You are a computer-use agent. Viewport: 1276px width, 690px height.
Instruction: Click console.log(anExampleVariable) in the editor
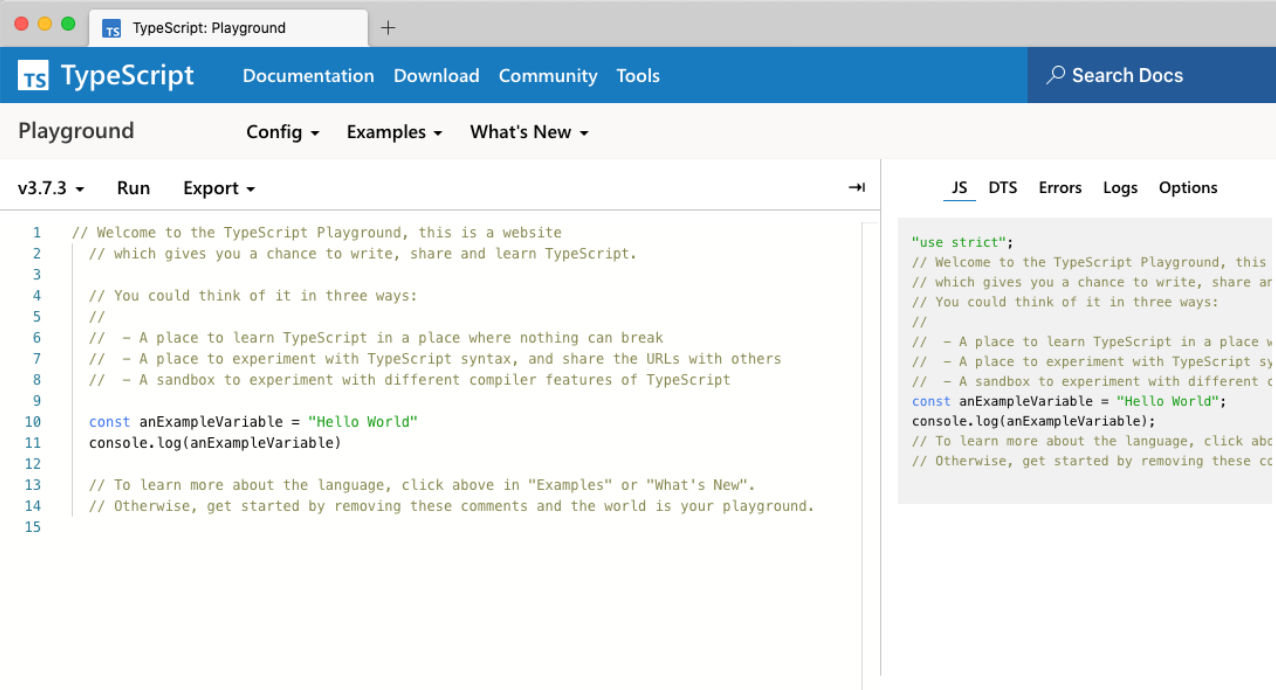click(x=215, y=443)
